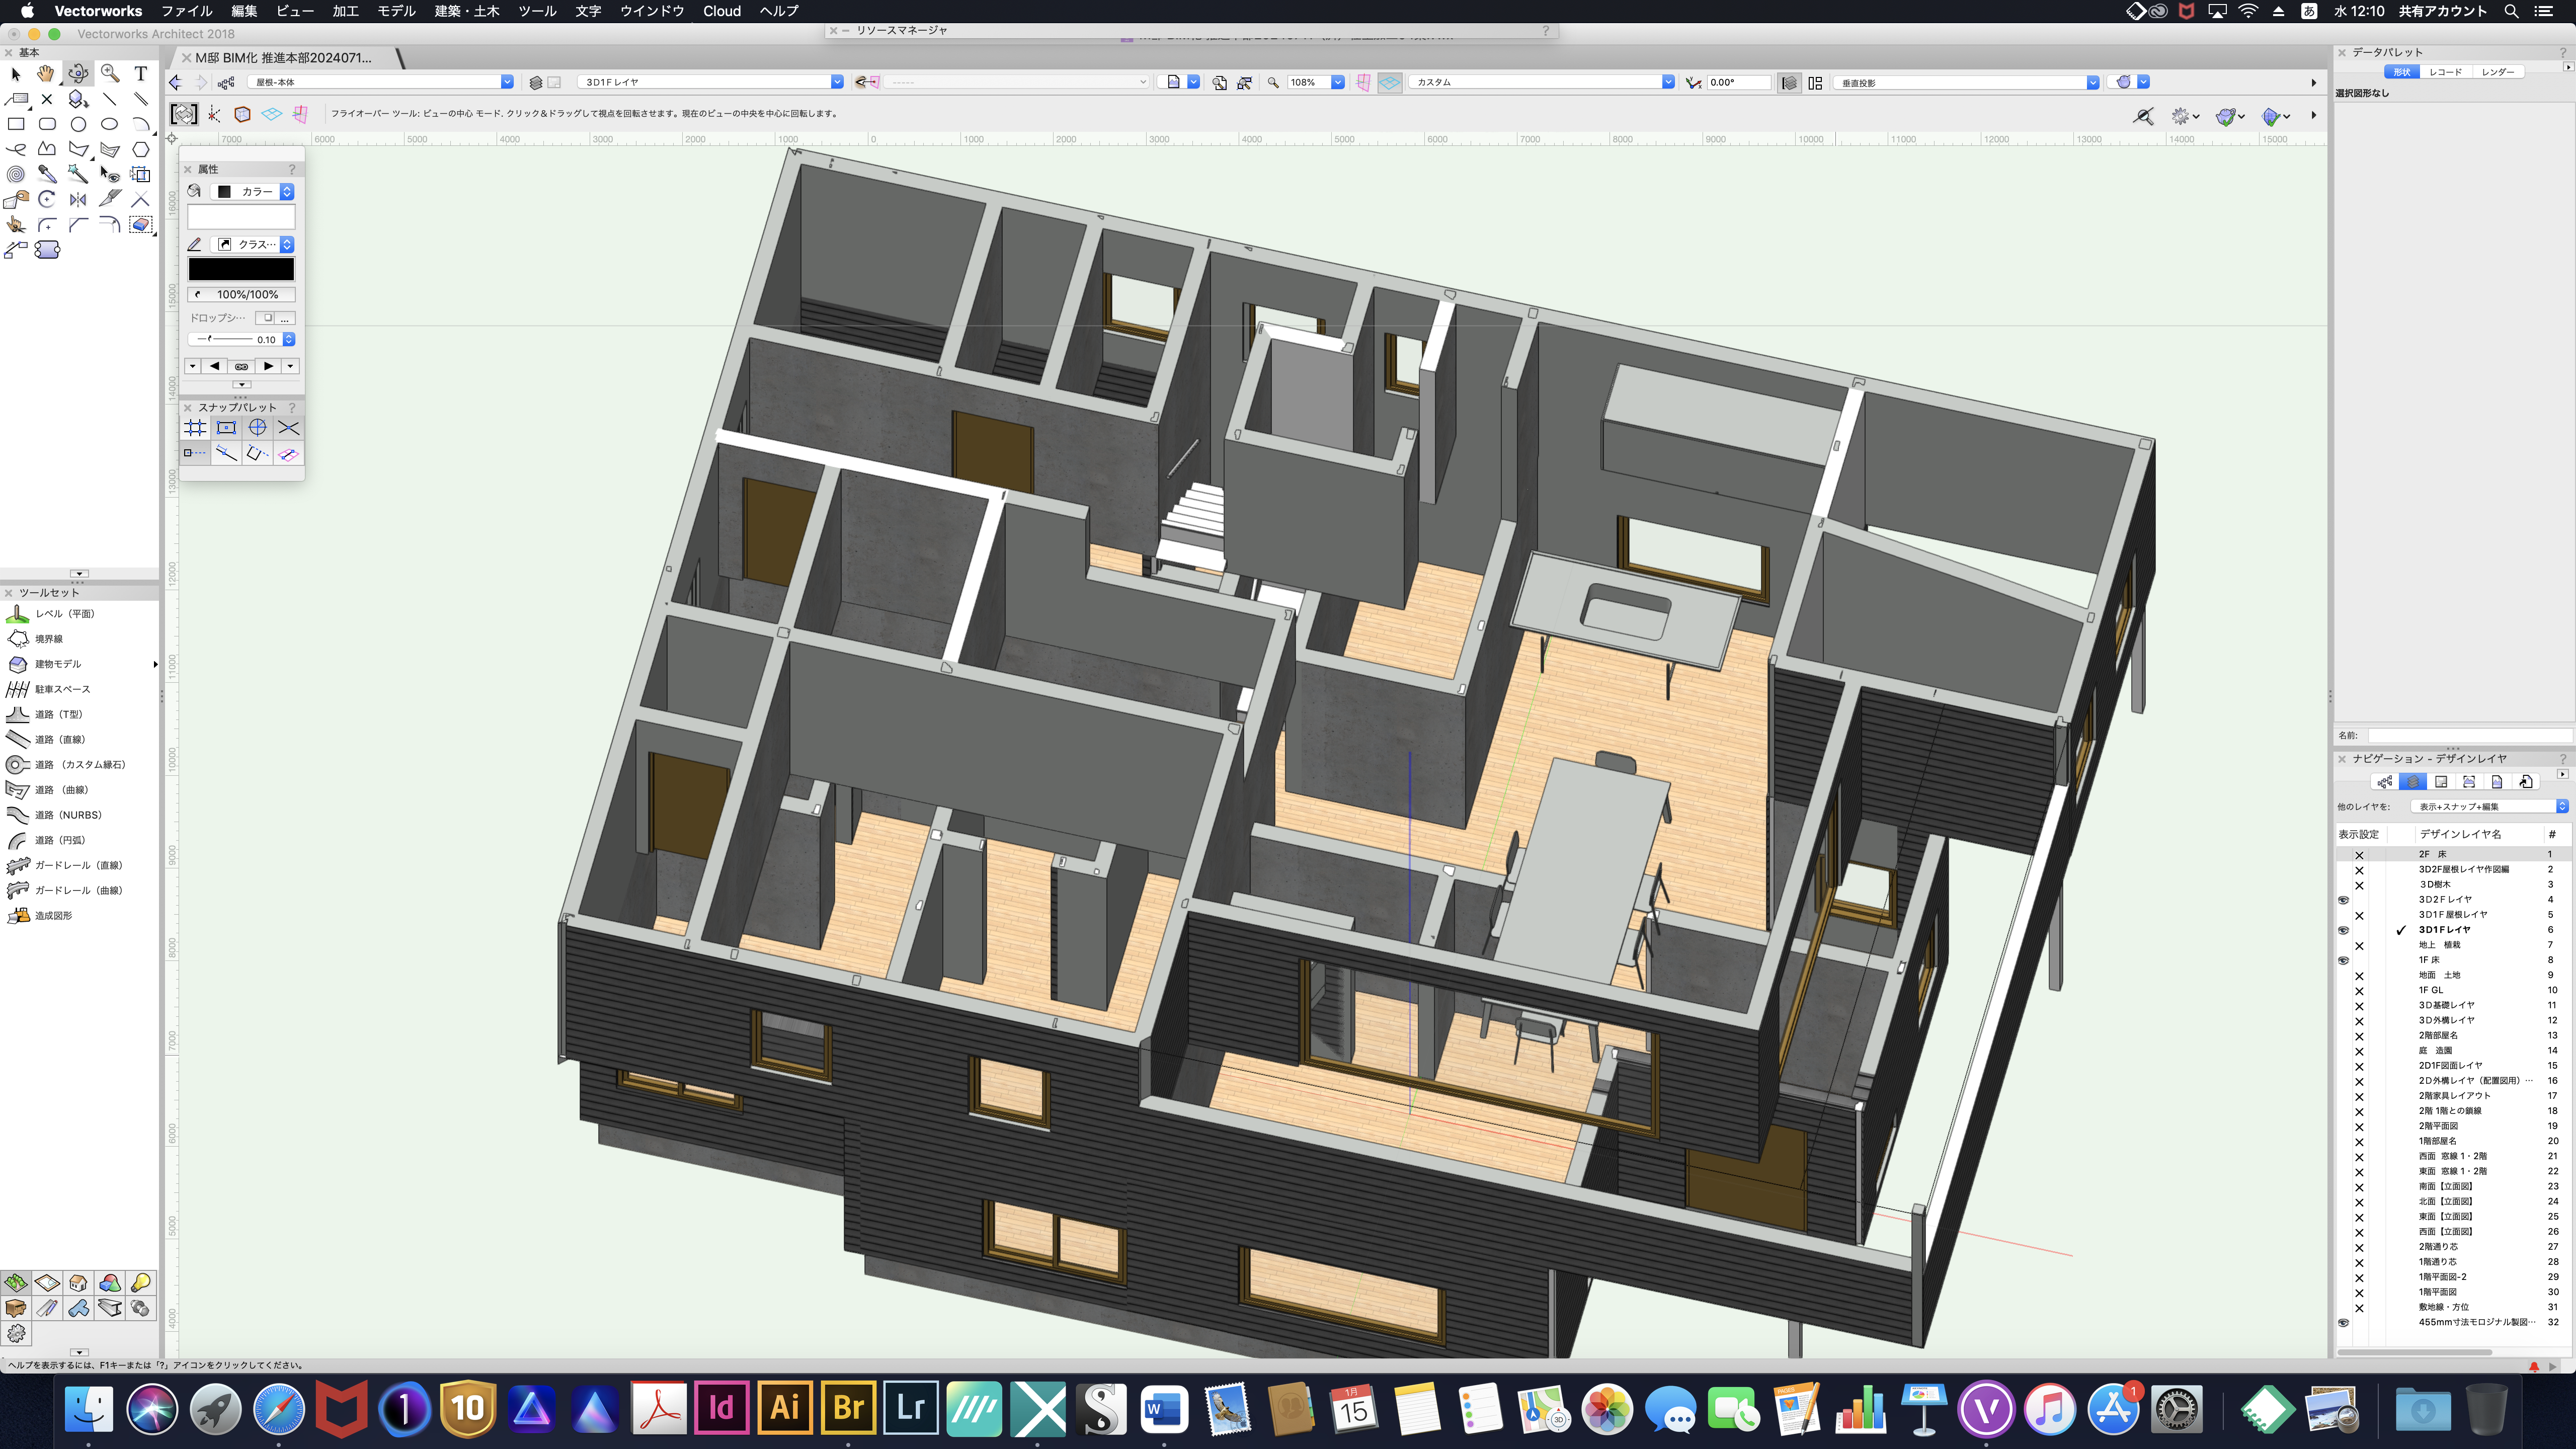Open the モデル menu
Viewport: 2576px width, 1449px height.
coord(396,11)
